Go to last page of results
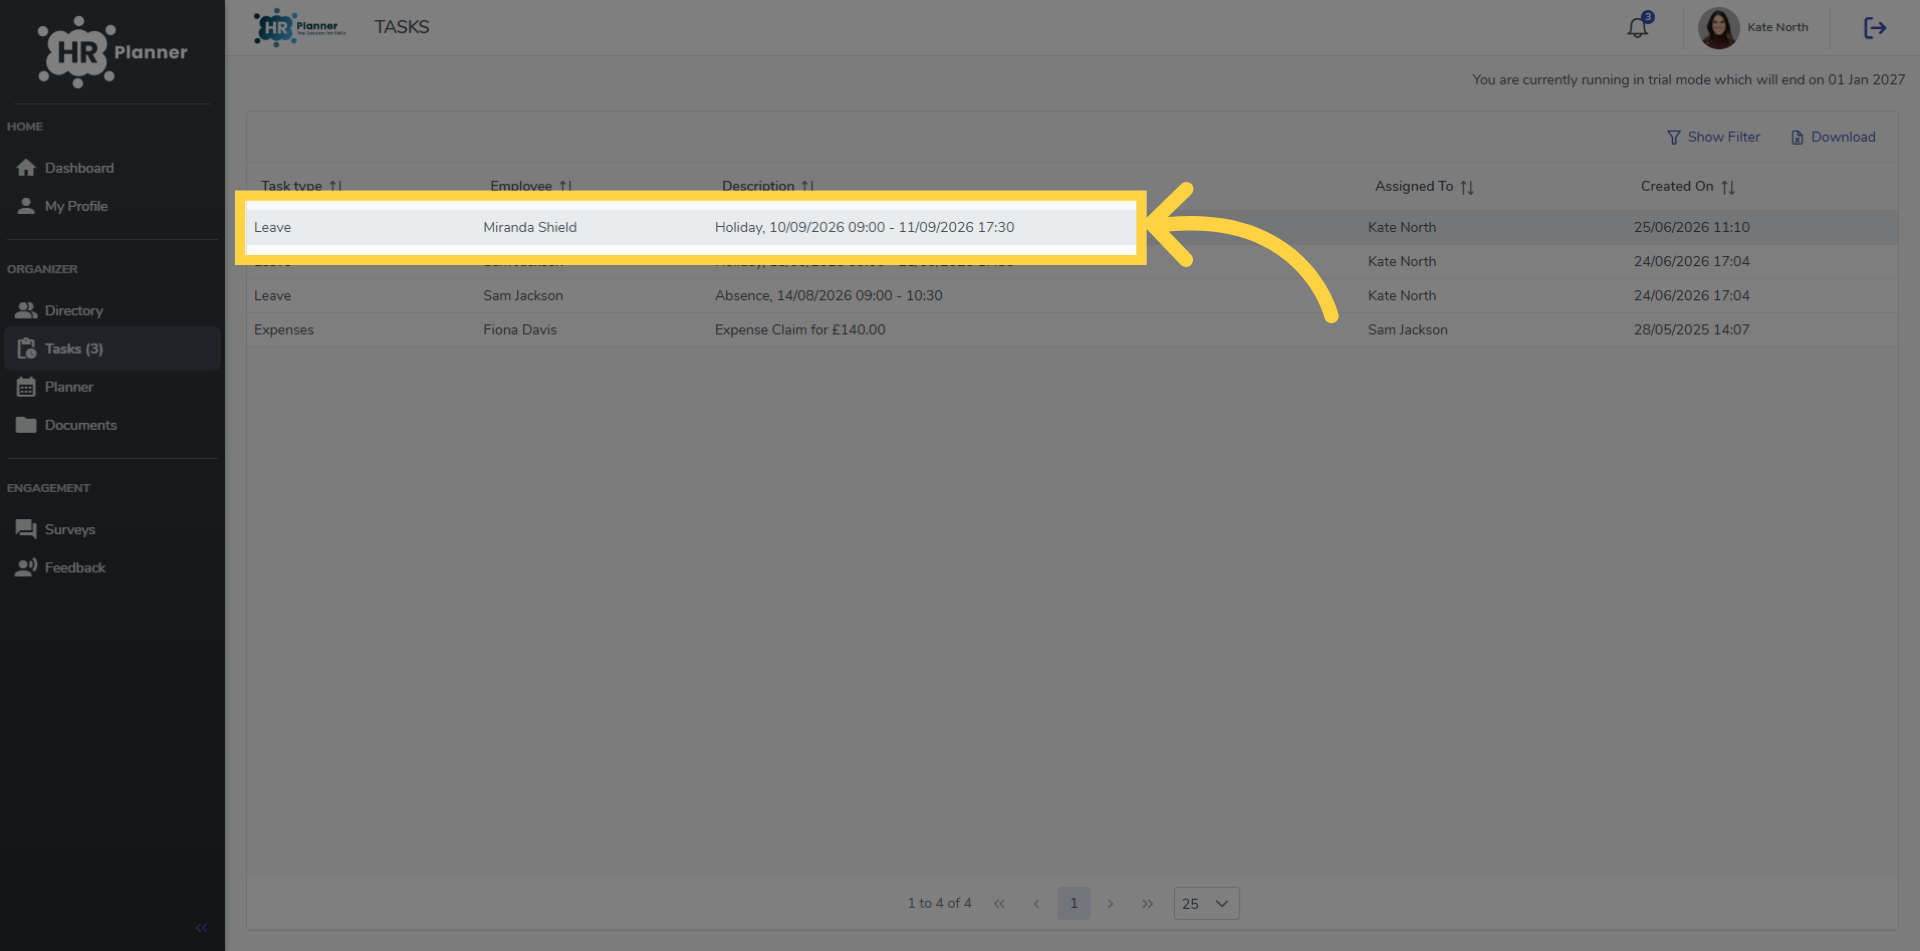The width and height of the screenshot is (1920, 951). (x=1148, y=903)
